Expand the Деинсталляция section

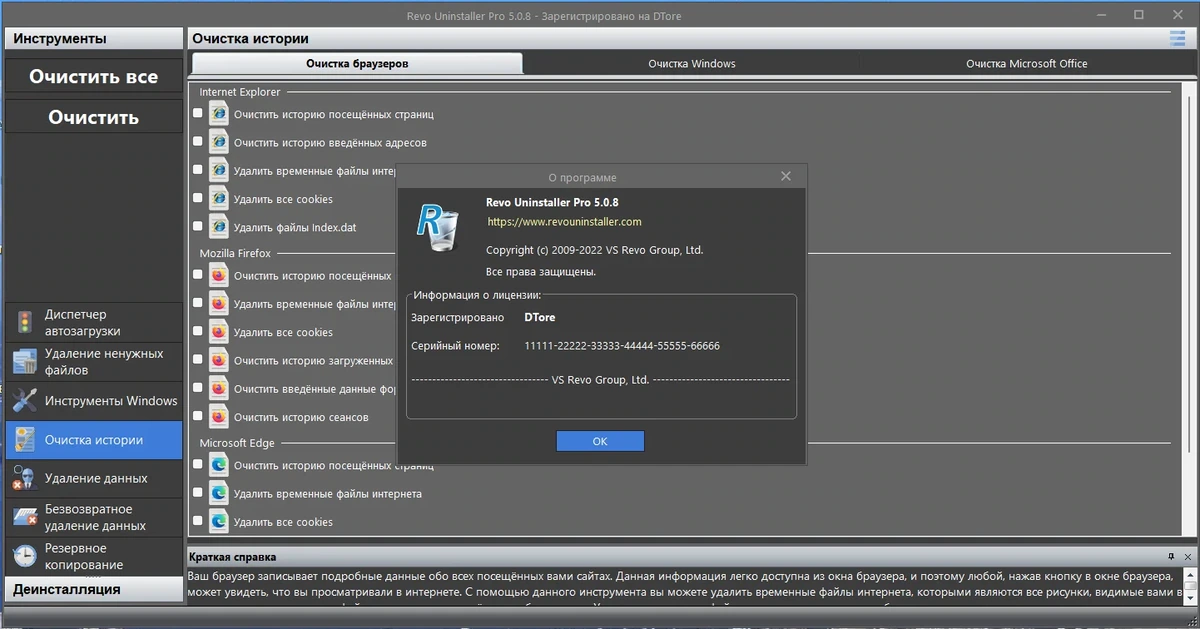coord(94,589)
